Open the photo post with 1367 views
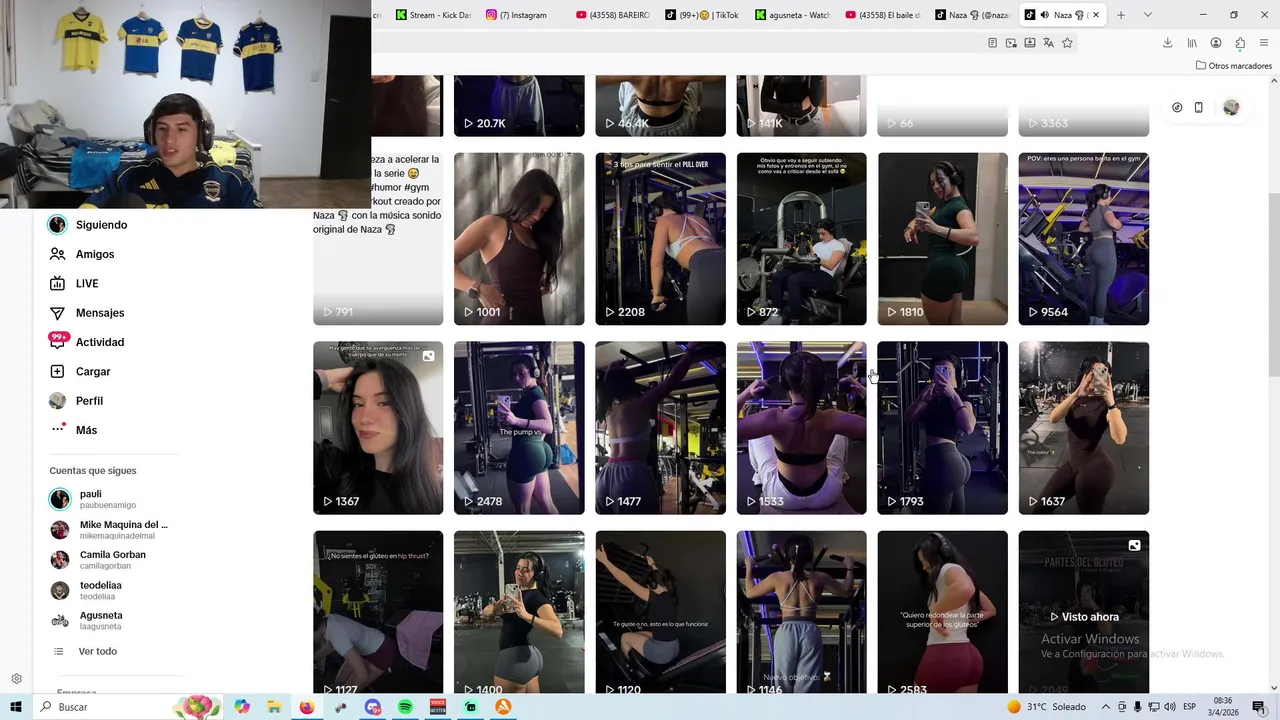 [x=378, y=428]
